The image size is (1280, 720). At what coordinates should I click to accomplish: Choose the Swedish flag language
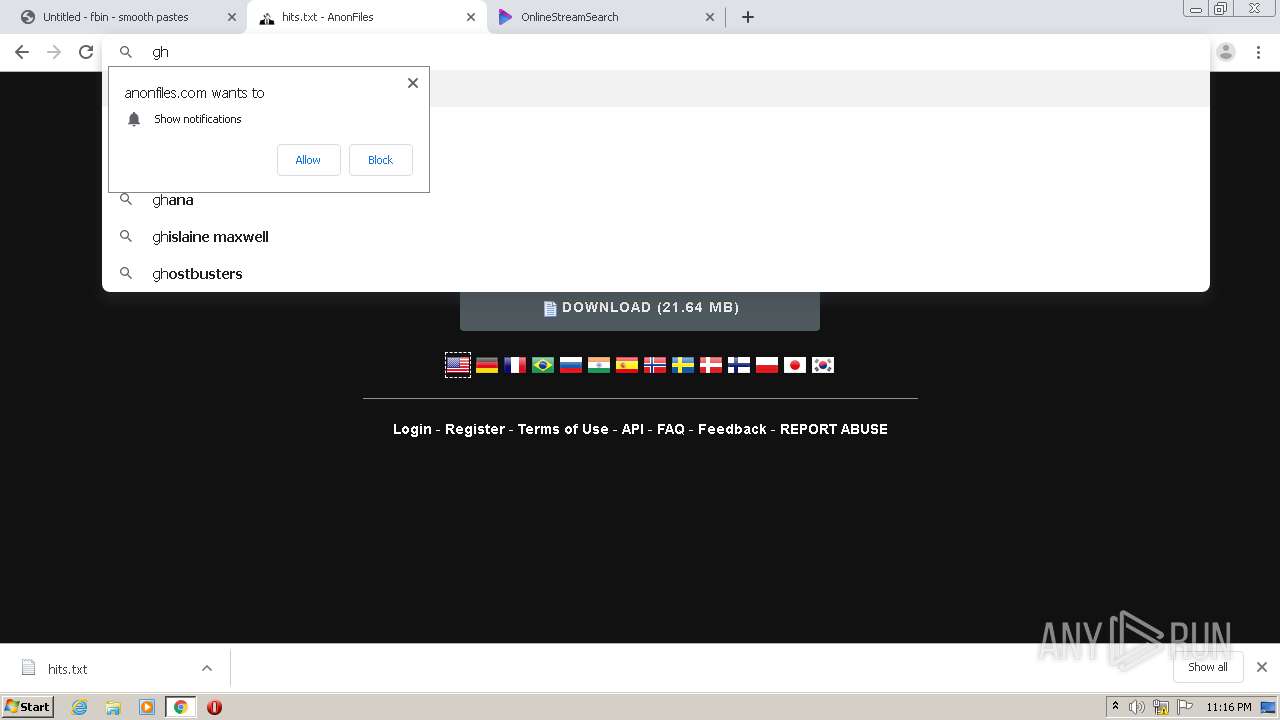(683, 365)
